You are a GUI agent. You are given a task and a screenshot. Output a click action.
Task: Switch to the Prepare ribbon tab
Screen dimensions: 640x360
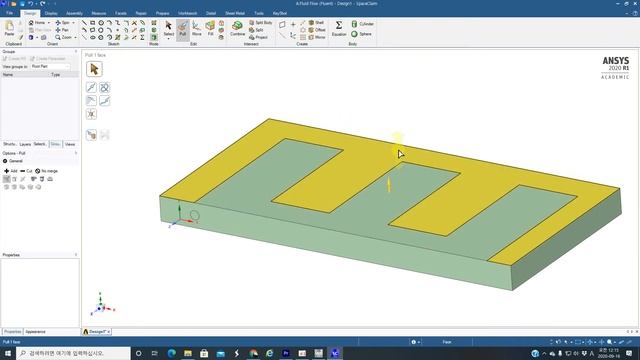162,13
